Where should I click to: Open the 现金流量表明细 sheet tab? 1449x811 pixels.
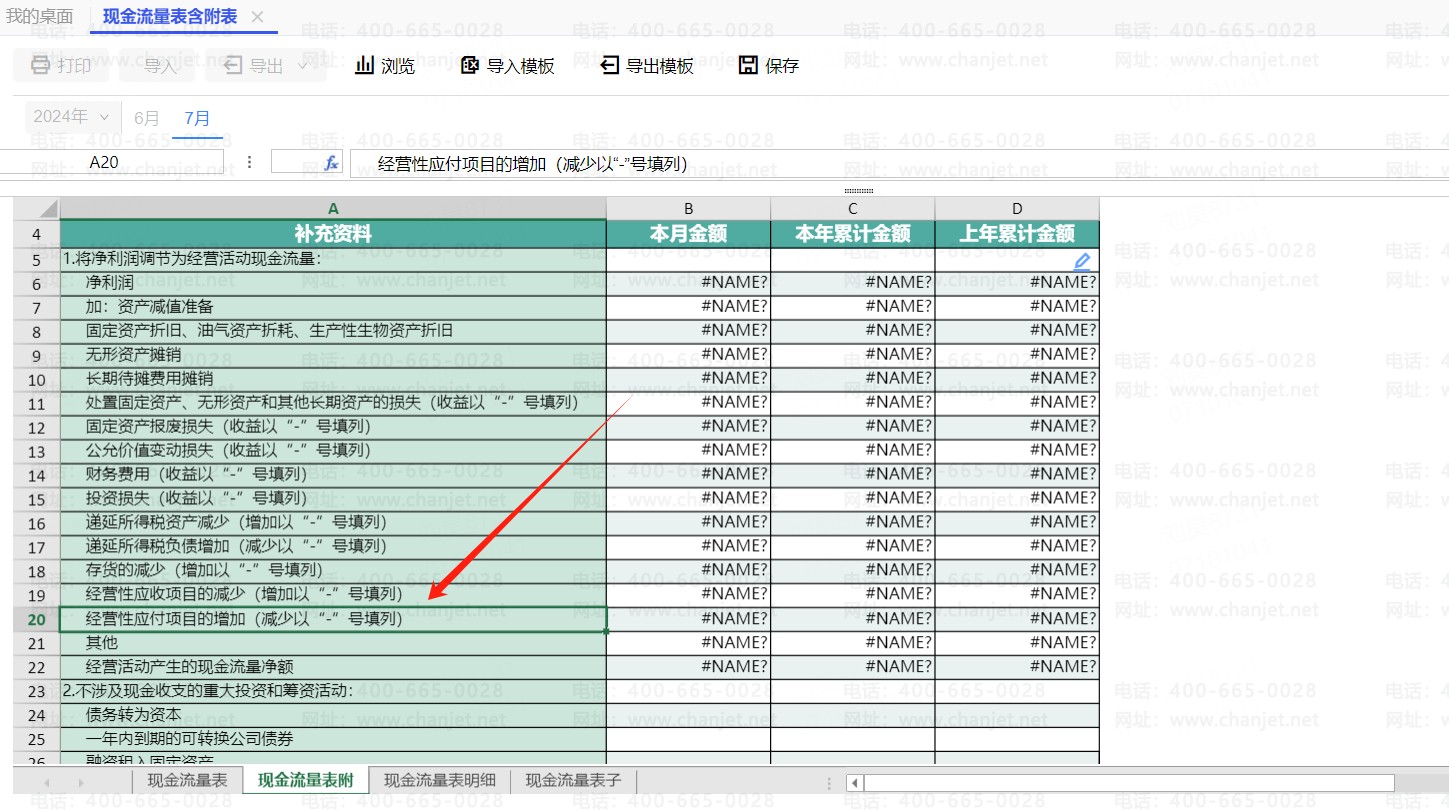[439, 781]
